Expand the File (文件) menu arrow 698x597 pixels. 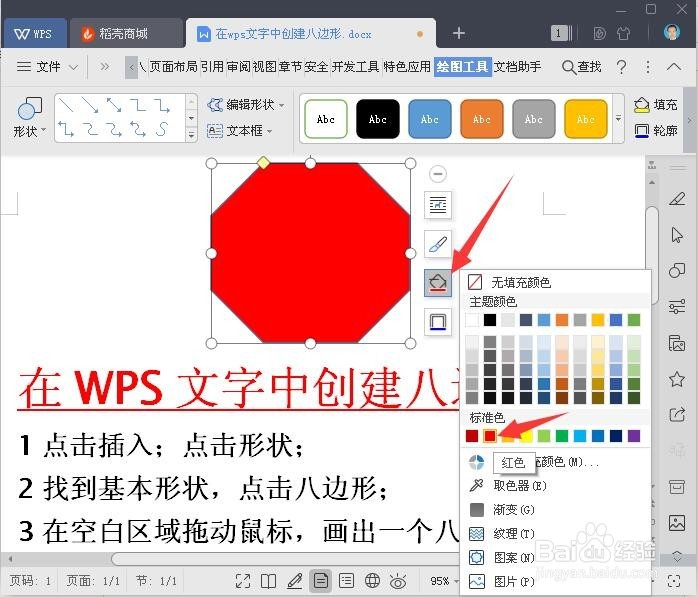point(73,67)
